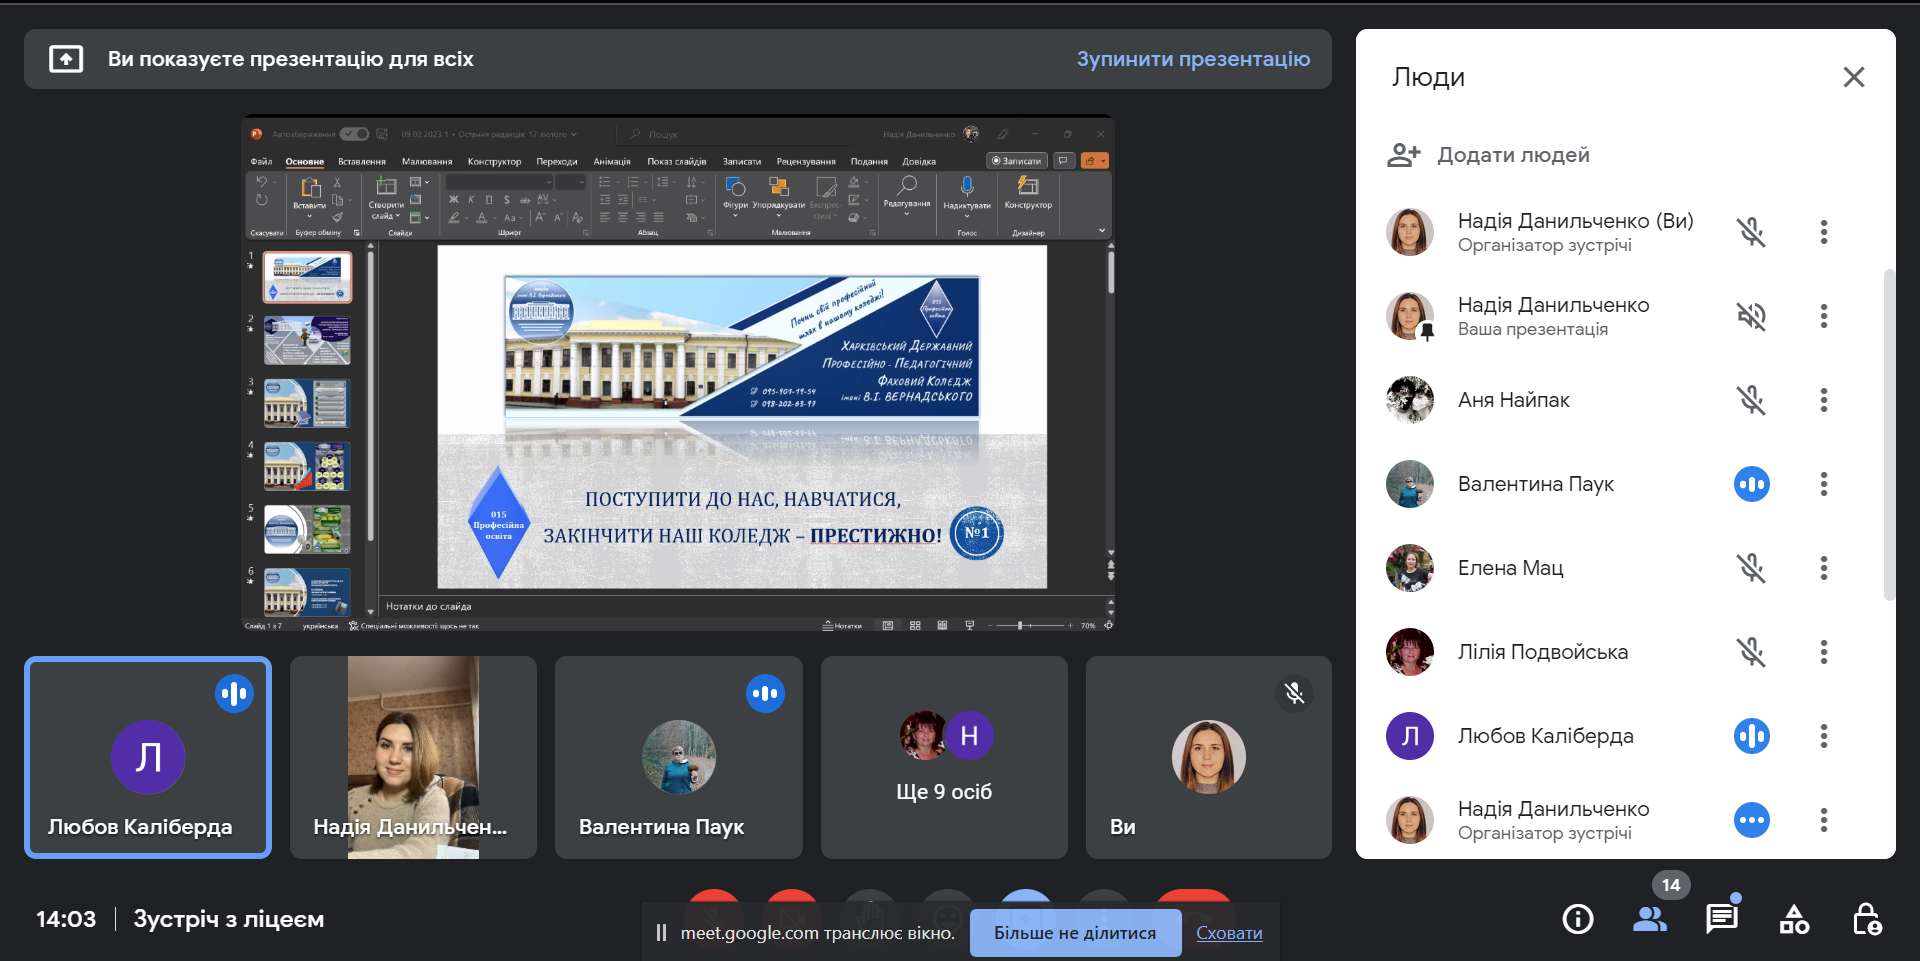Click the present-screen icon in presentation banner
The image size is (1920, 961).
click(x=66, y=59)
